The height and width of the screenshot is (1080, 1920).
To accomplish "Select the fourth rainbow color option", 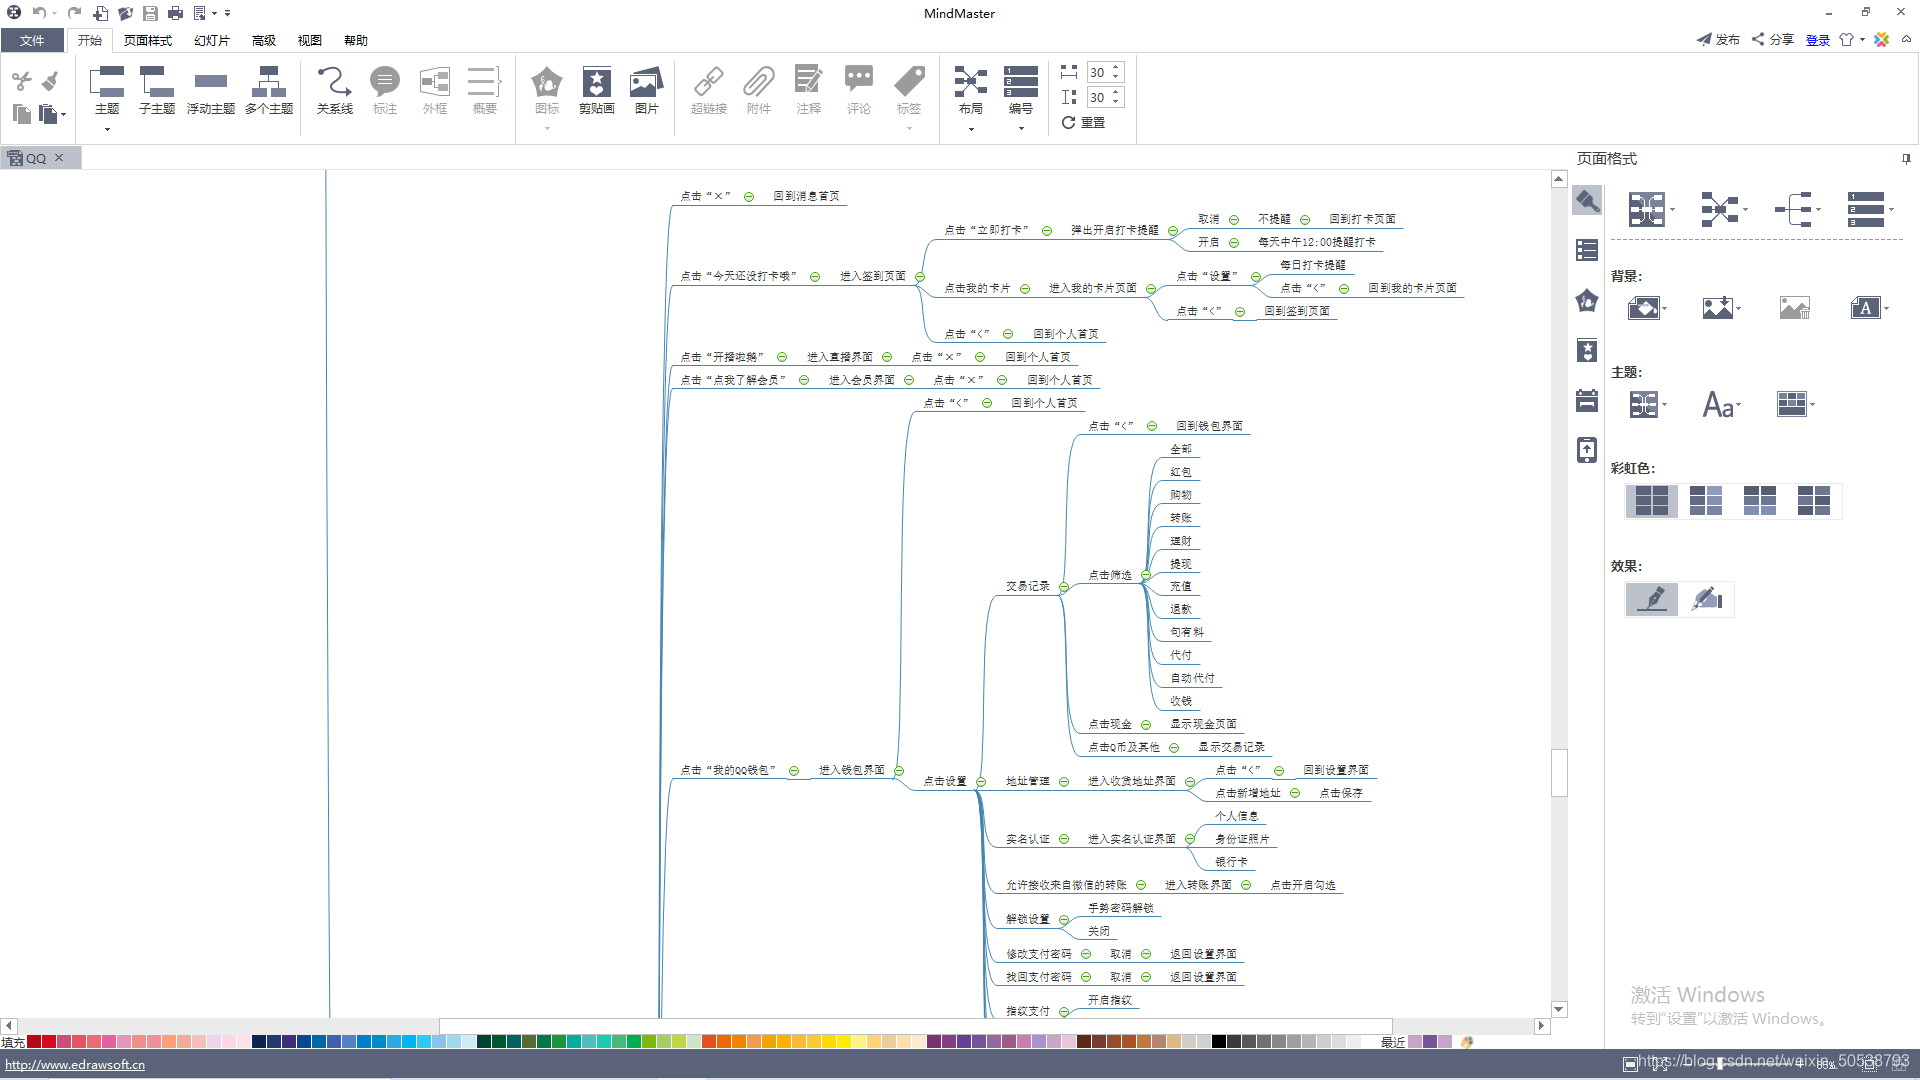I will (x=1814, y=501).
